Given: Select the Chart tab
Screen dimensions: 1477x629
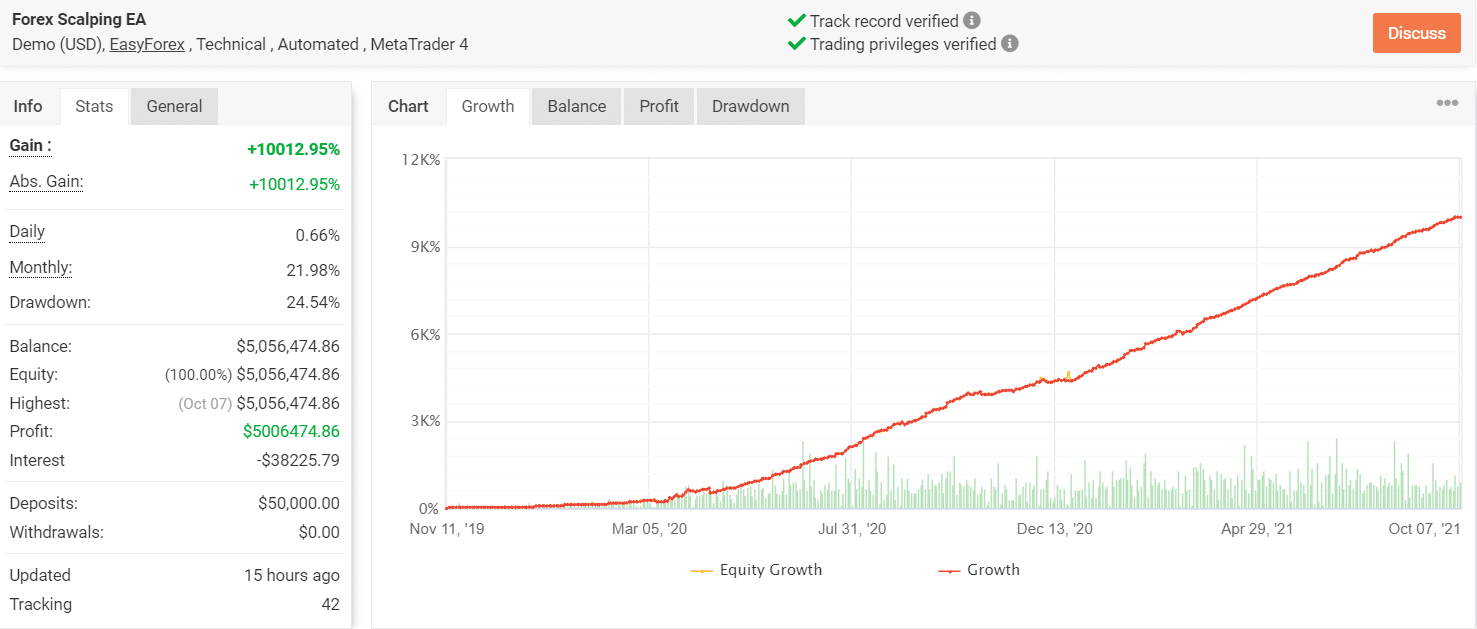Looking at the screenshot, I should click(409, 105).
